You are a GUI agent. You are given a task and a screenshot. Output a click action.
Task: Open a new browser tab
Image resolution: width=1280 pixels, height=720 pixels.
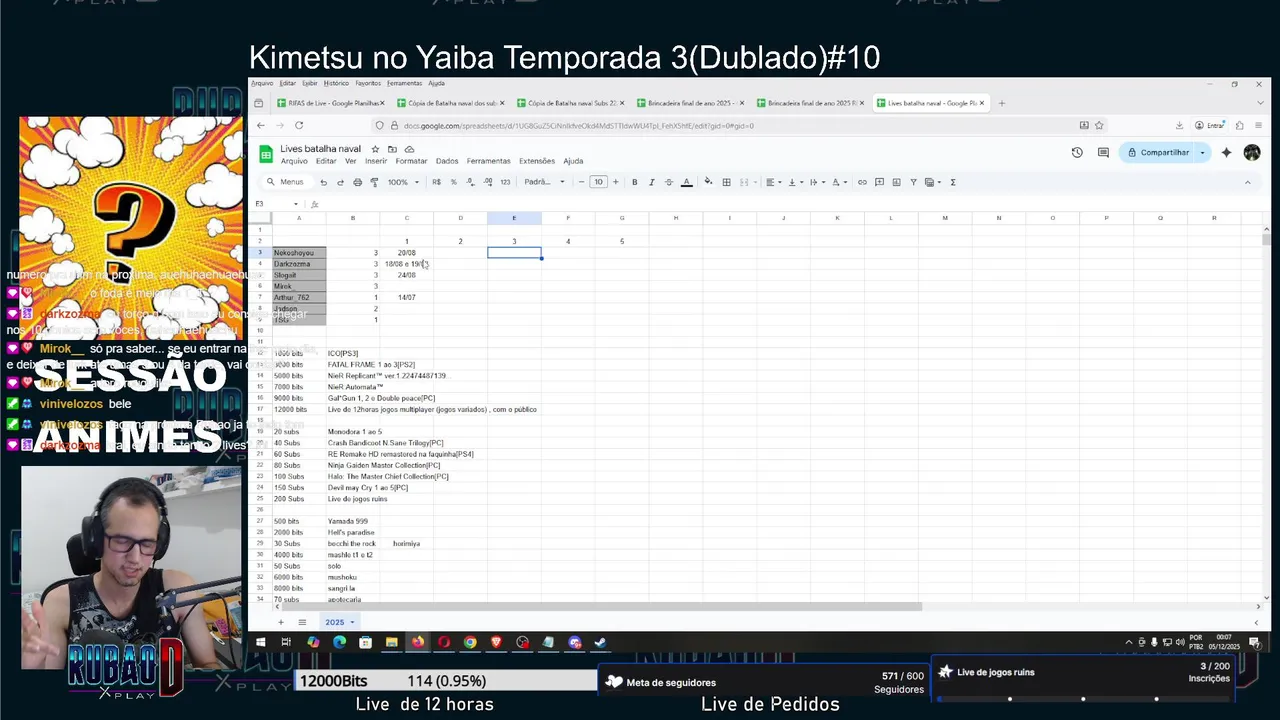1002,103
